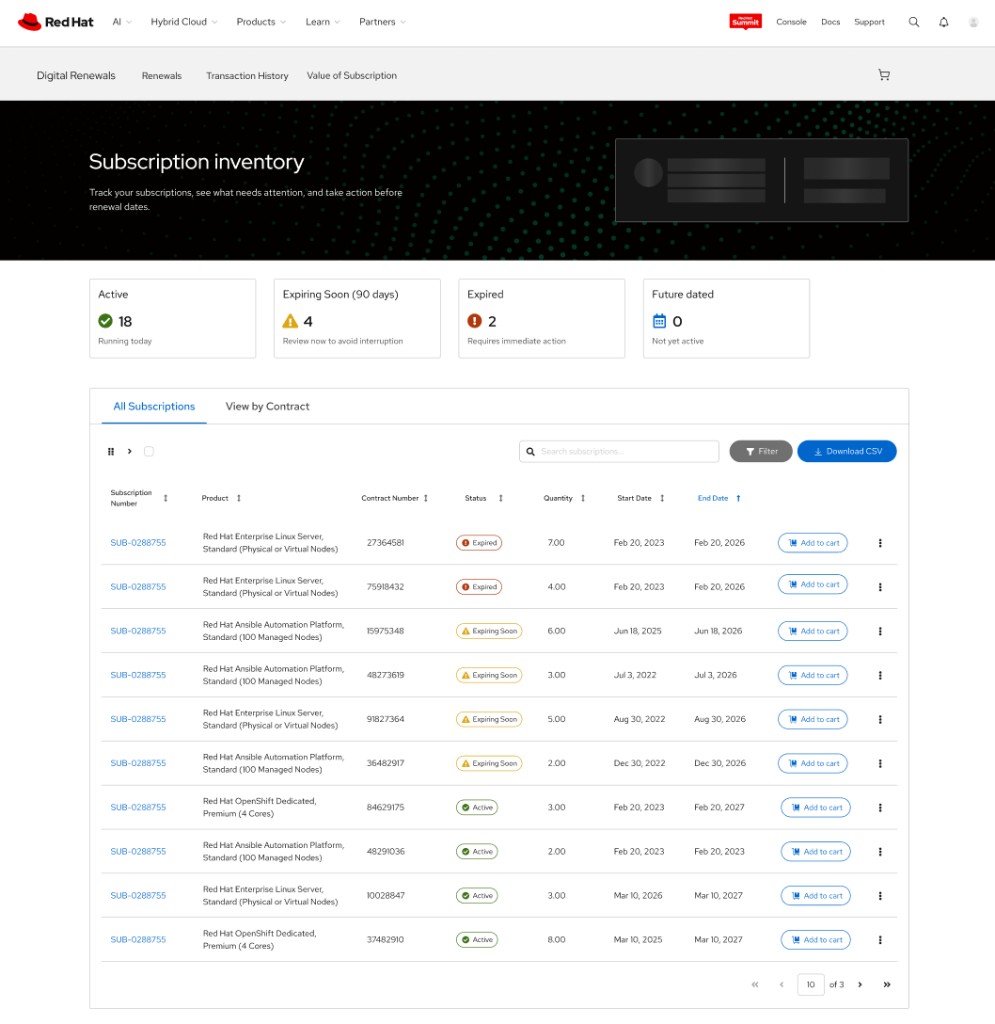Open kebab menu for contract 27364581
This screenshot has width=995, height=1024.
pos(880,543)
